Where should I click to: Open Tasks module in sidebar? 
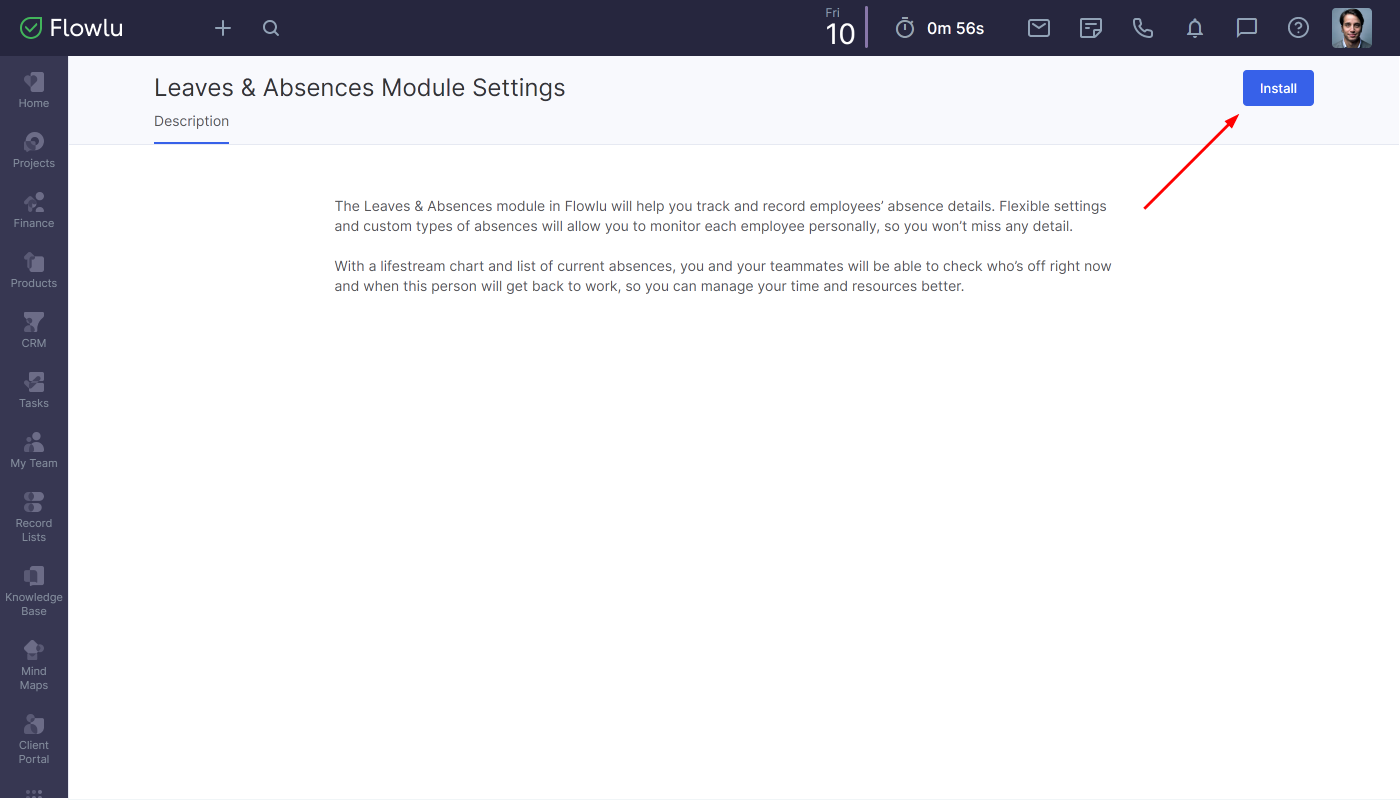pyautogui.click(x=34, y=390)
